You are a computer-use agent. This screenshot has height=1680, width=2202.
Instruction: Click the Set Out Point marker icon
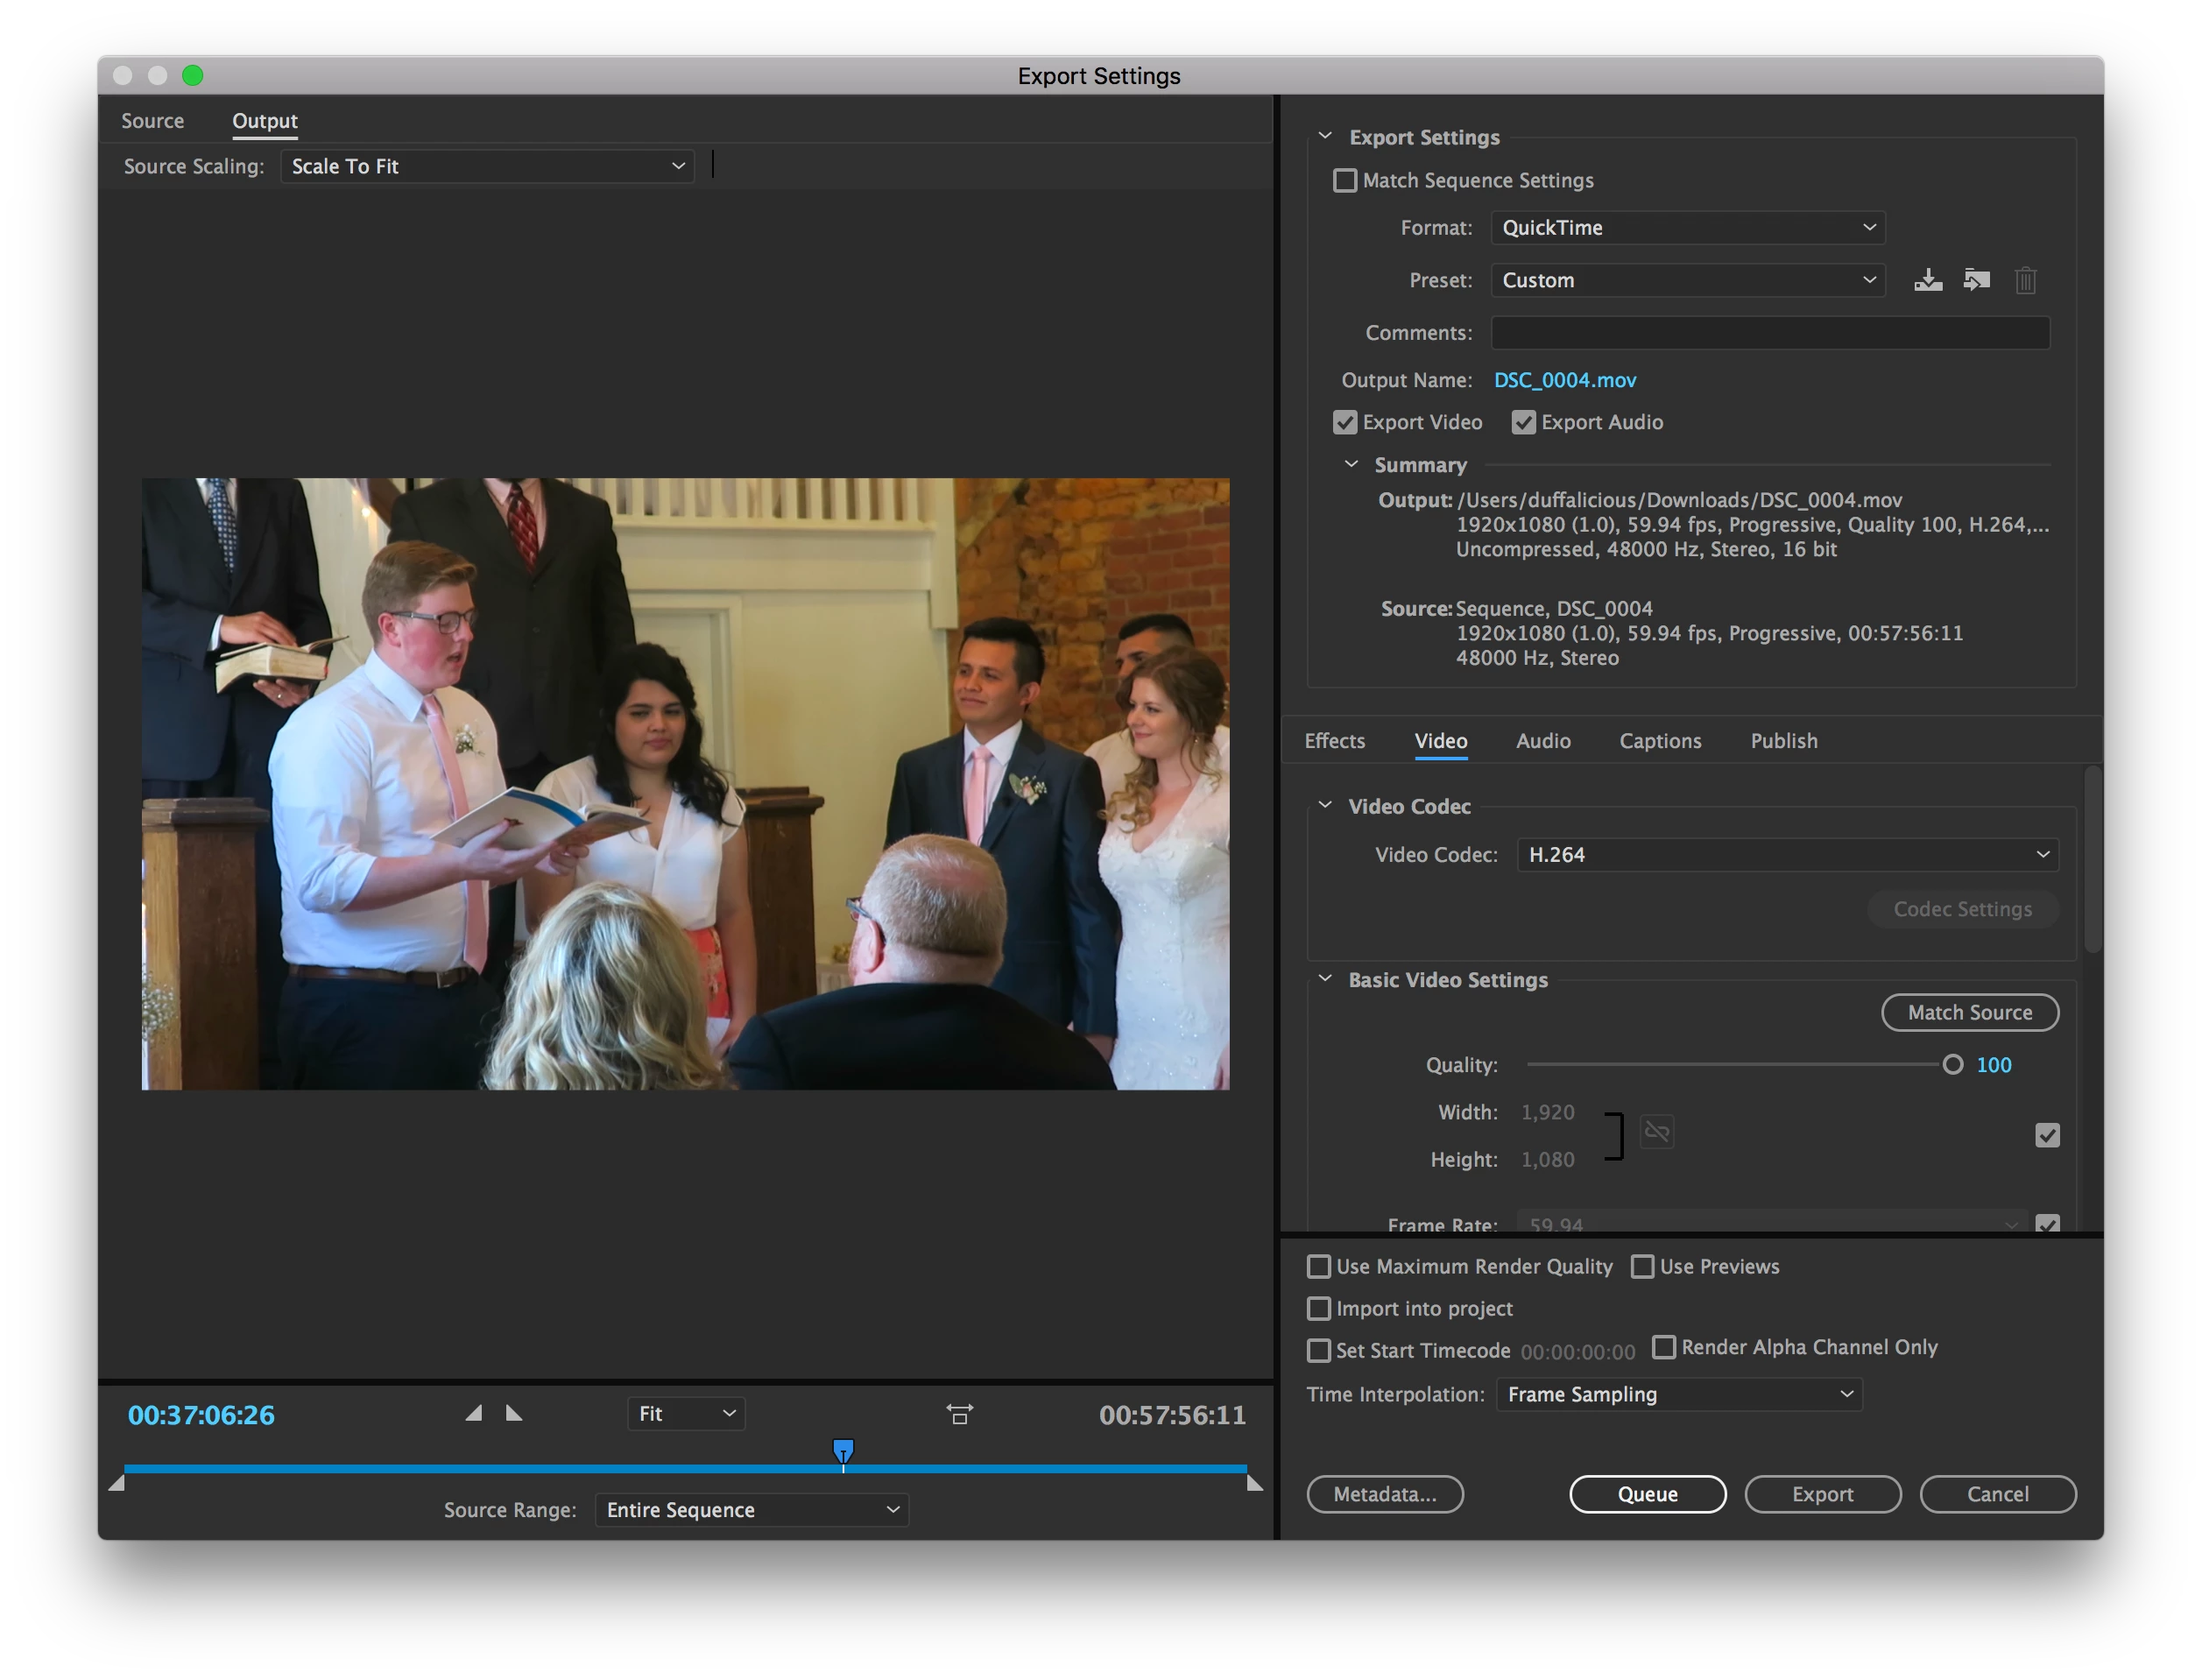[514, 1413]
